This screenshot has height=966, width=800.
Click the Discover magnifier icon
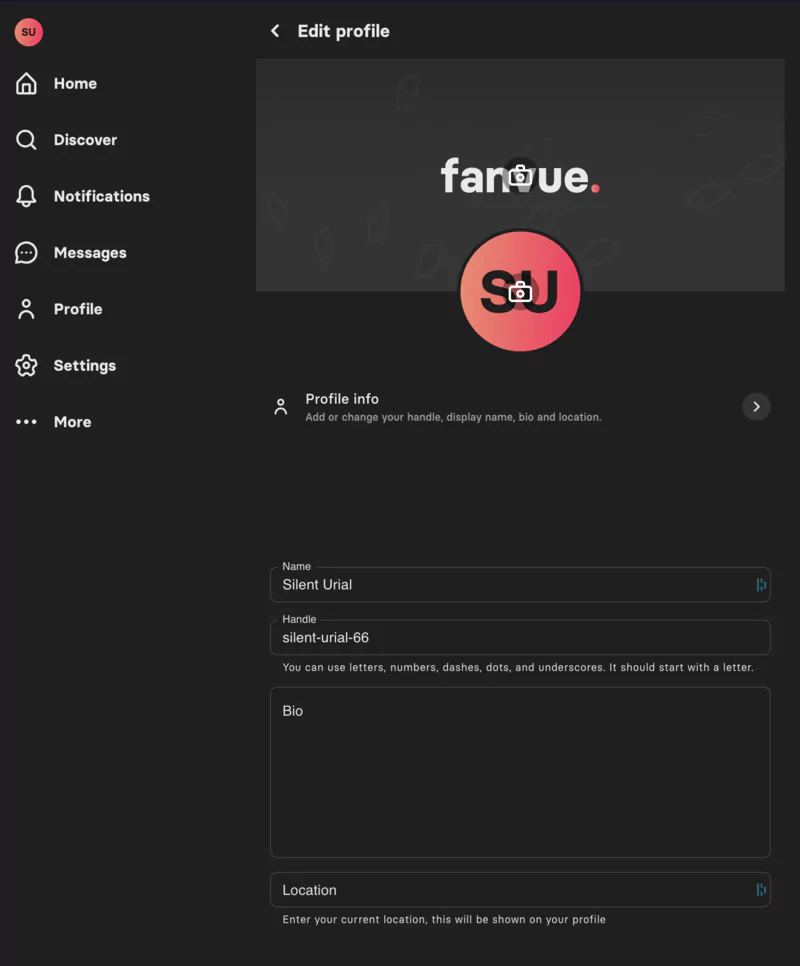pyautogui.click(x=26, y=140)
